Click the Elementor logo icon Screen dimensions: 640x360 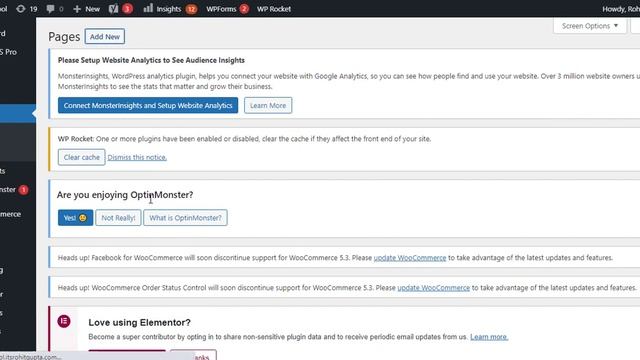point(64,321)
